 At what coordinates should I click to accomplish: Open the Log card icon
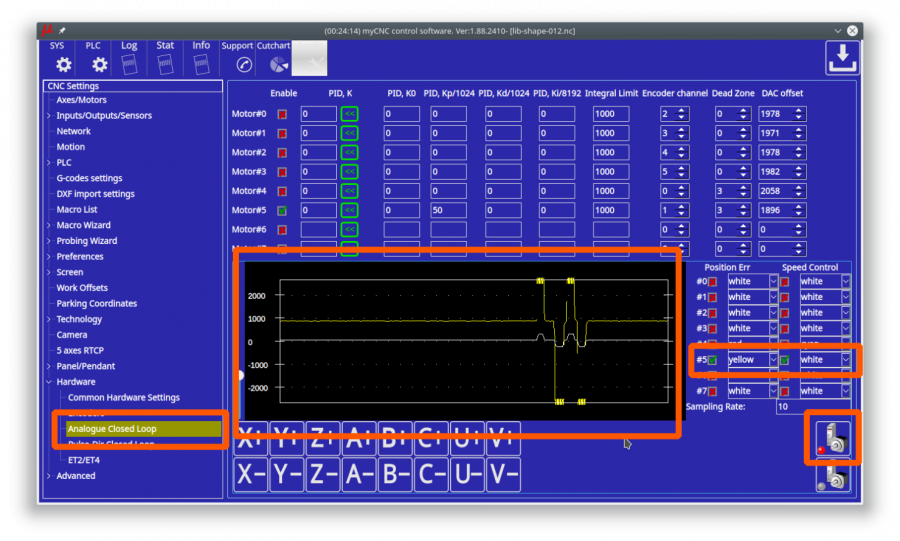(x=129, y=64)
